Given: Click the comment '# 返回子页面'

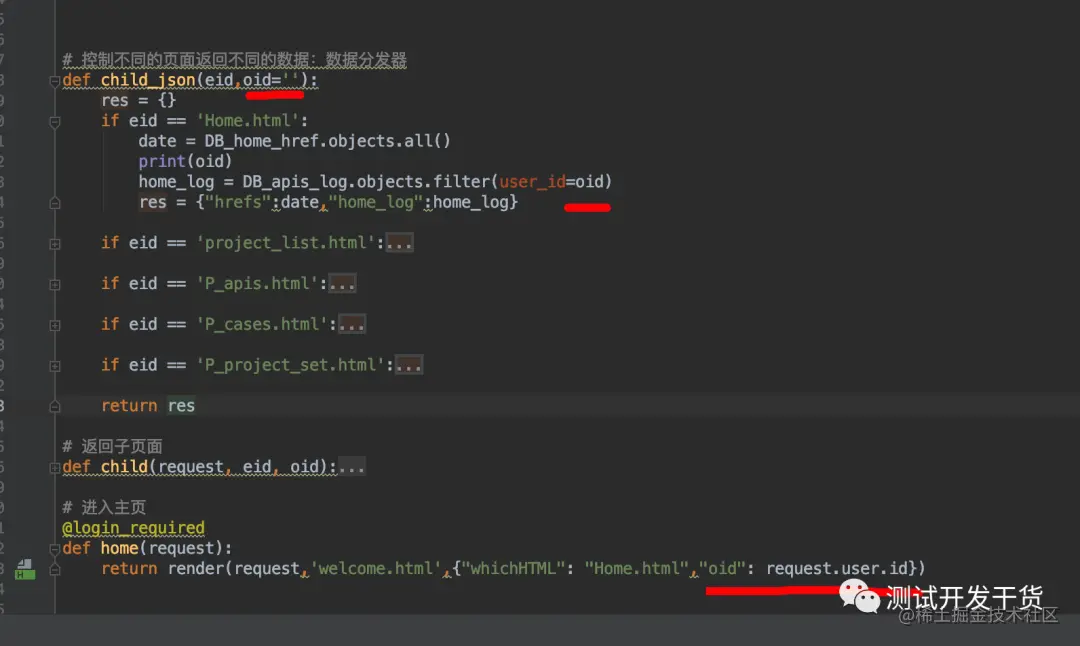Looking at the screenshot, I should [x=112, y=447].
